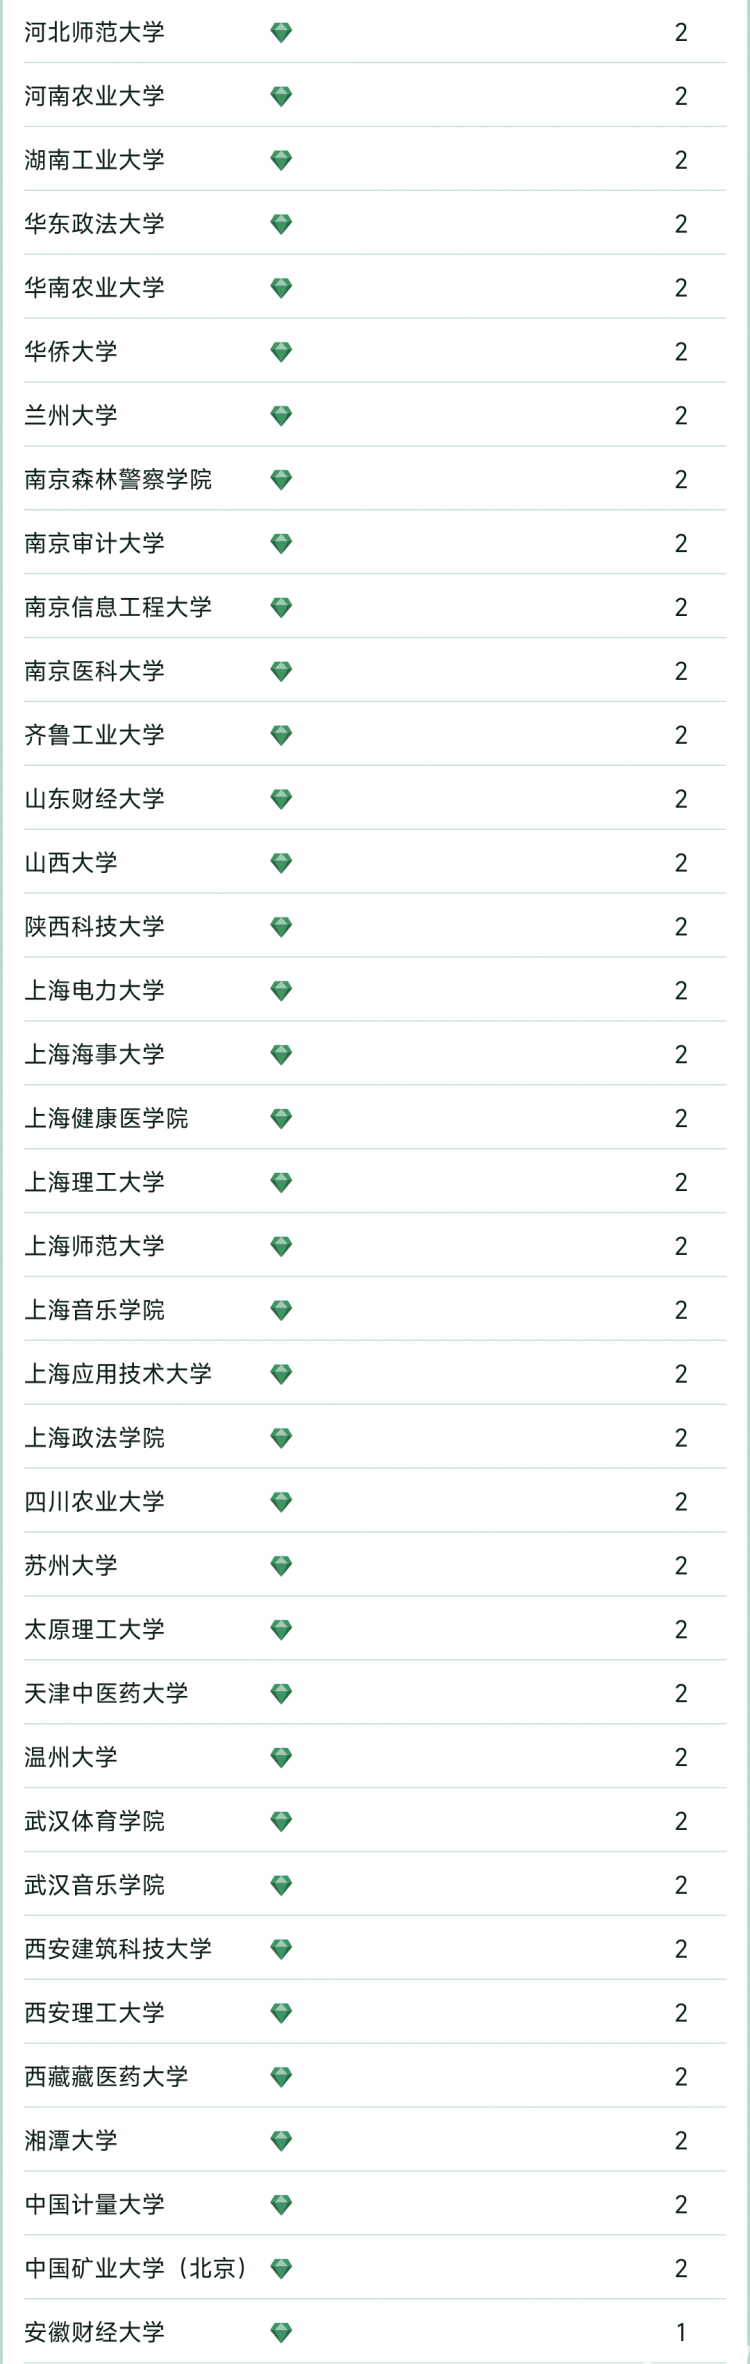Select the 上海健康医学院 row name
Image resolution: width=750 pixels, height=2364 pixels.
coord(107,1118)
